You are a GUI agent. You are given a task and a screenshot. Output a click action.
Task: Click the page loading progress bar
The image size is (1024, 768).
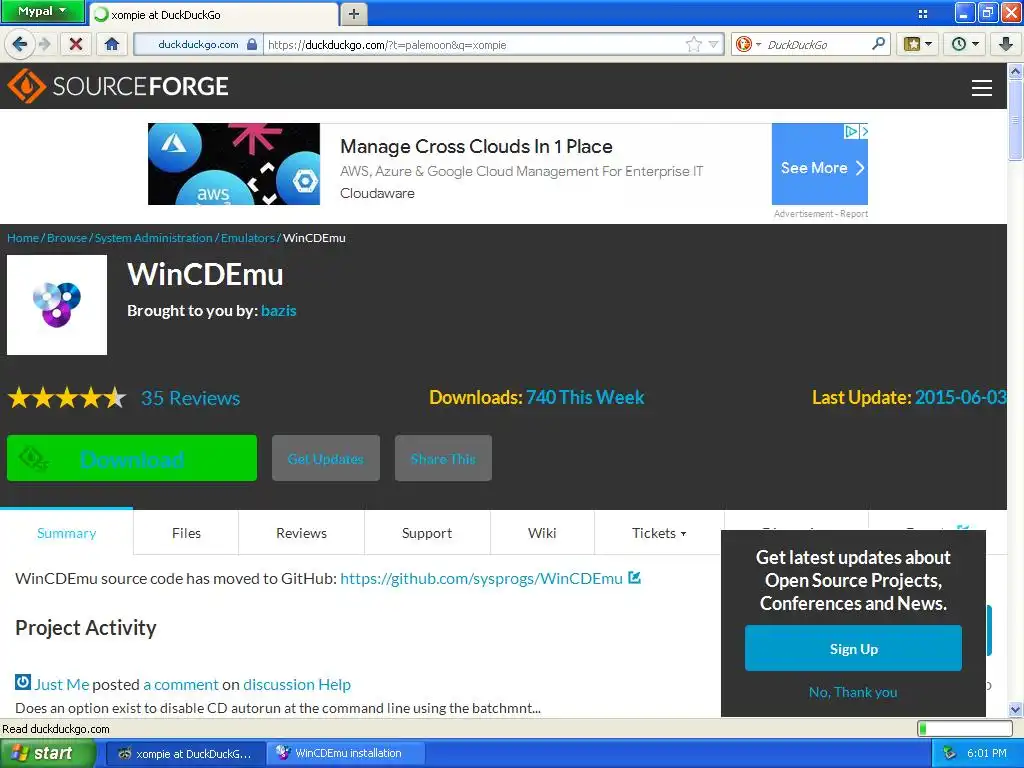[x=965, y=728]
